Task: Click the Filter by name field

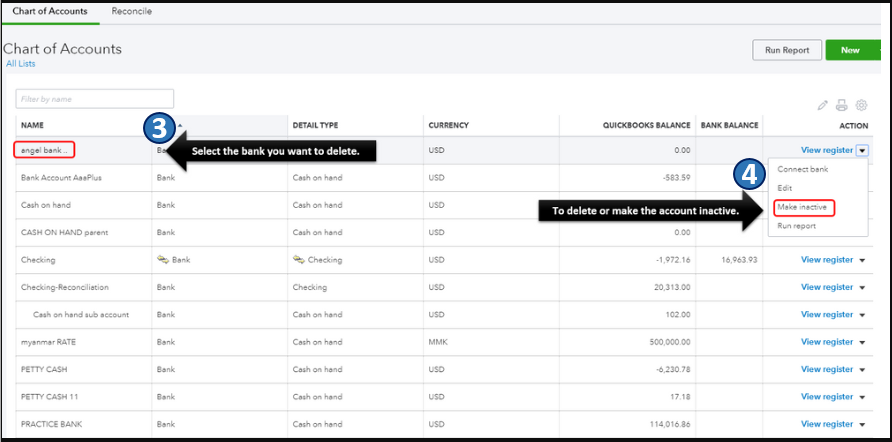Action: [95, 99]
